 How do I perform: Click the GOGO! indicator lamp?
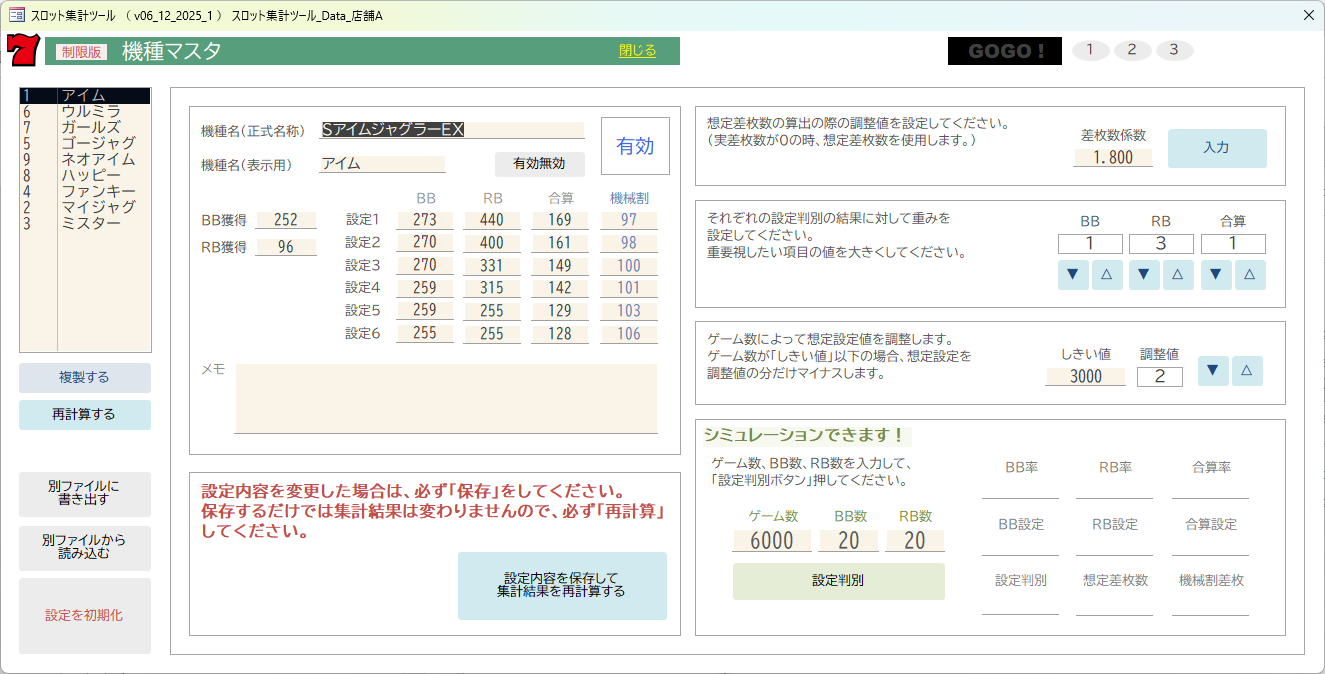pyautogui.click(x=1004, y=49)
